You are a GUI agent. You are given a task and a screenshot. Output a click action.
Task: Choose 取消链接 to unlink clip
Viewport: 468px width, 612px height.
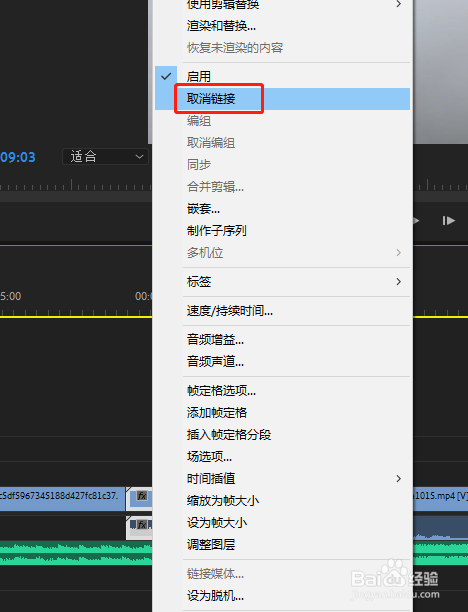click(x=283, y=99)
